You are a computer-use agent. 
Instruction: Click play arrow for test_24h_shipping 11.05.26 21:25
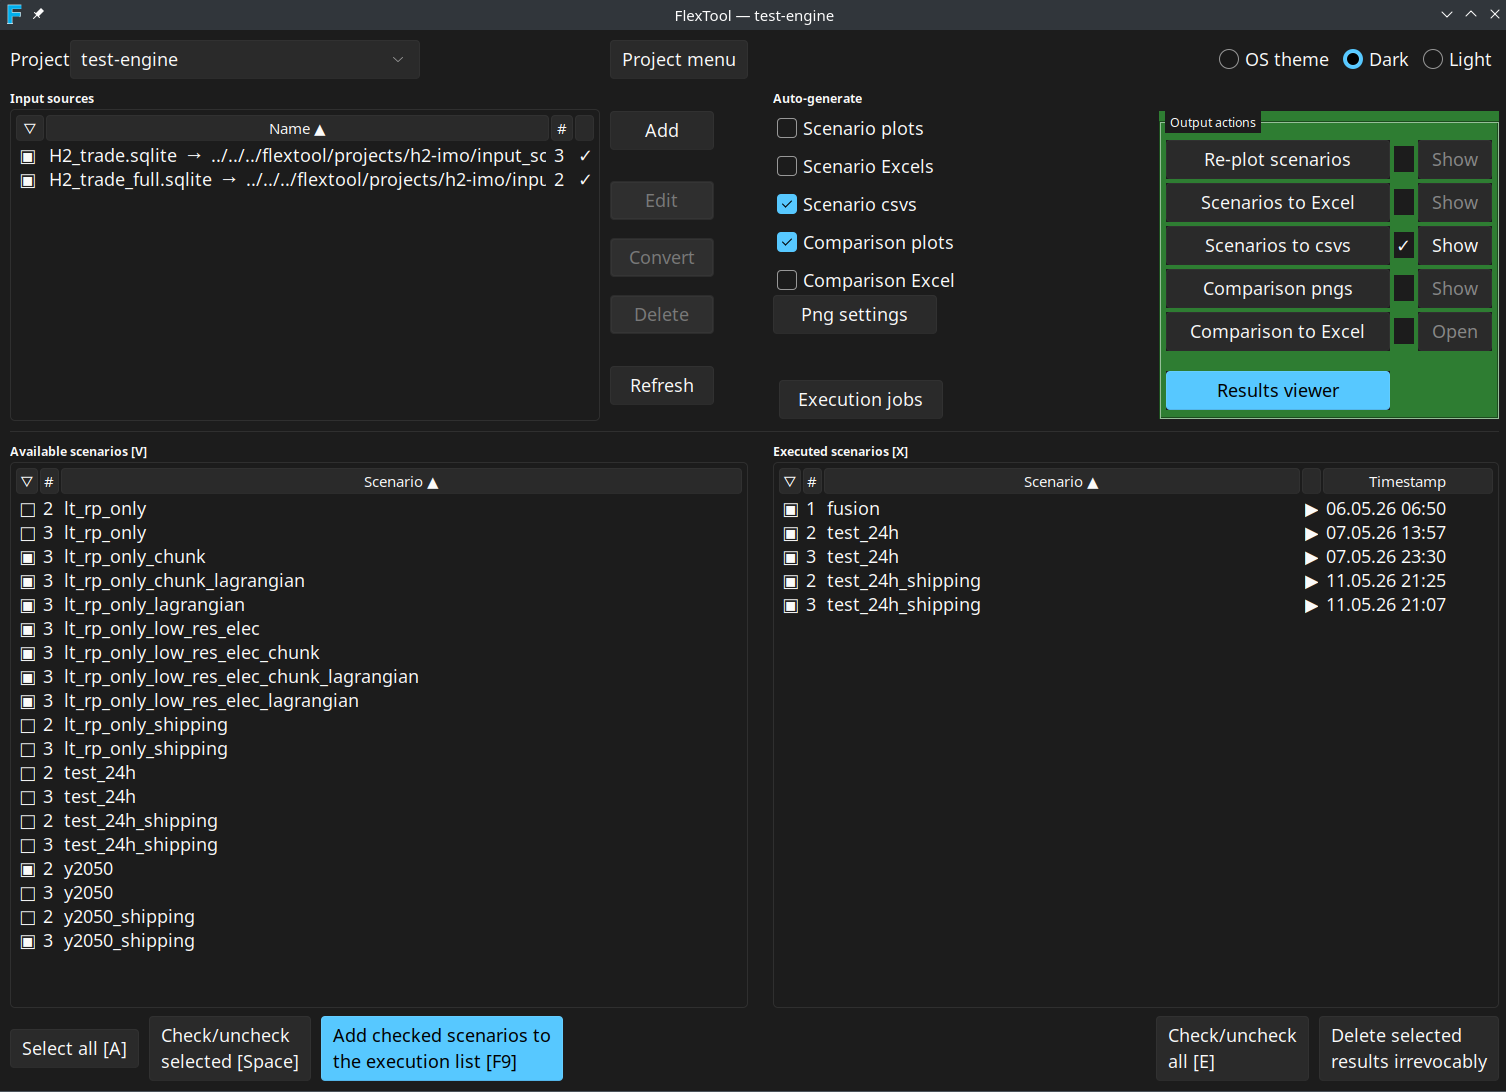coord(1311,582)
